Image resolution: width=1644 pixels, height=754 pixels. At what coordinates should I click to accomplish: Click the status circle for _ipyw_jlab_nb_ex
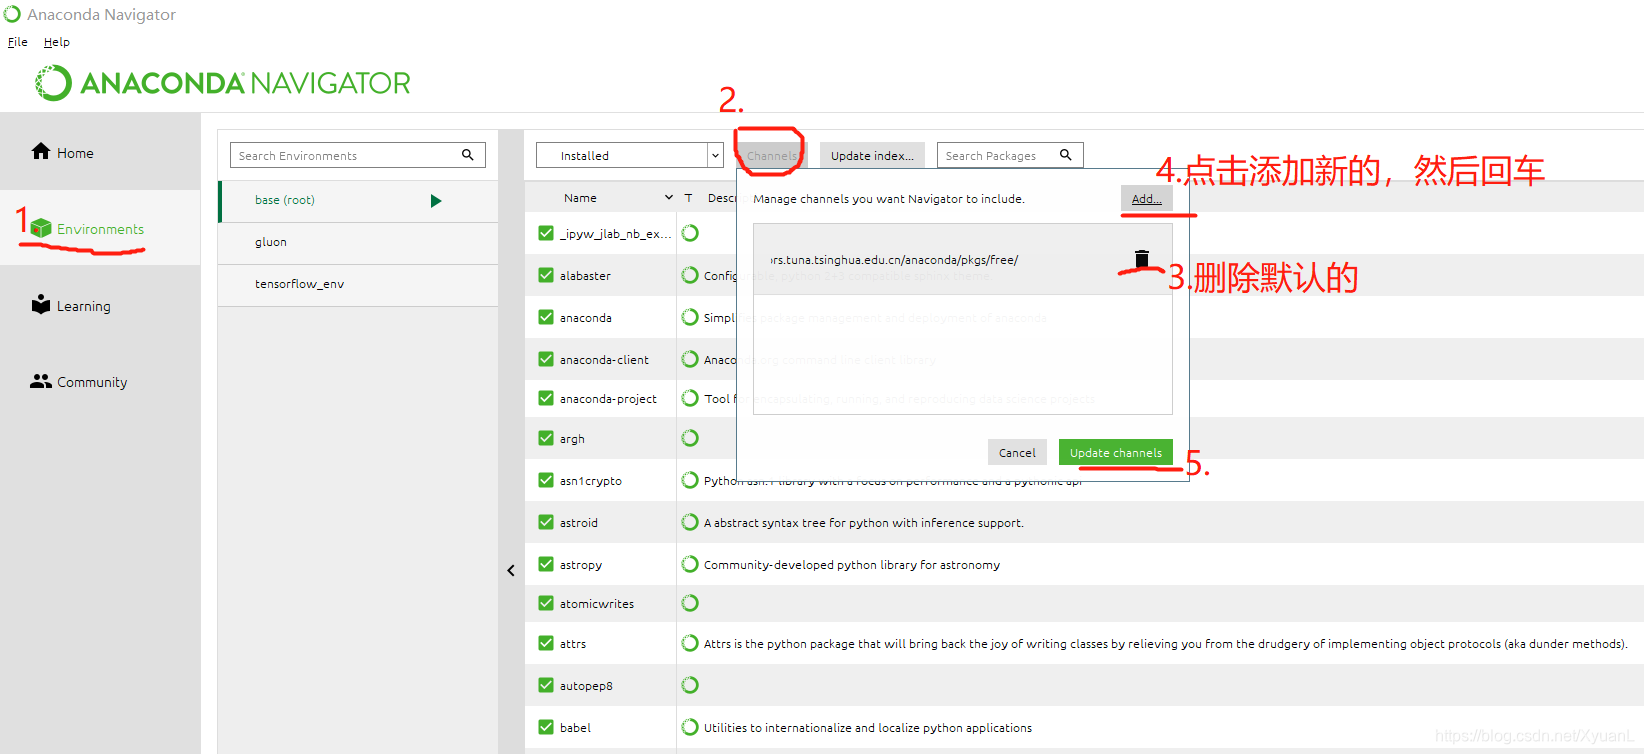click(x=690, y=233)
